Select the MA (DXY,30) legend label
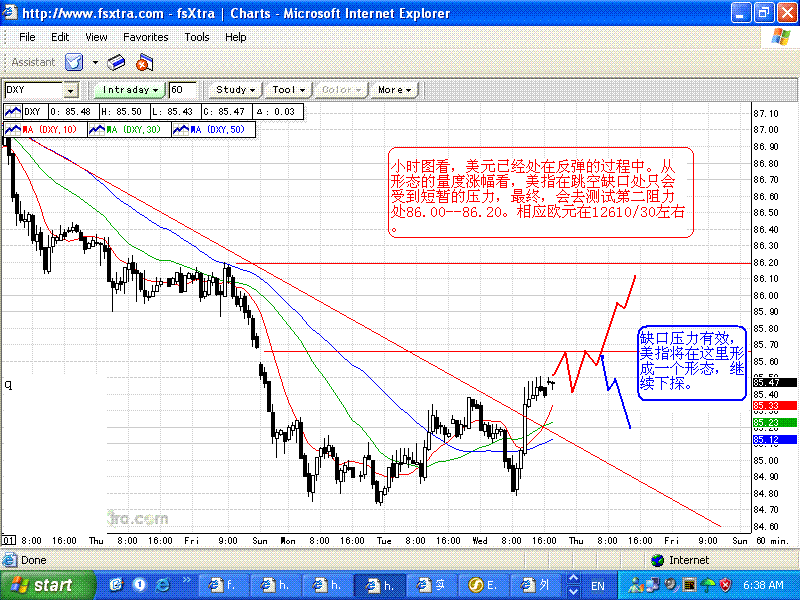Screen dimensions: 800x600 pyautogui.click(x=133, y=130)
